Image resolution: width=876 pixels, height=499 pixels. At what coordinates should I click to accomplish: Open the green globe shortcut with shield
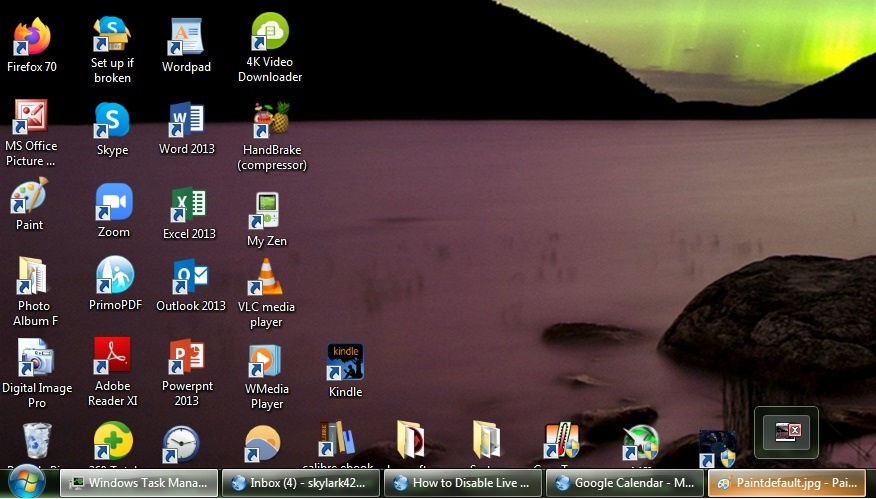click(x=641, y=443)
